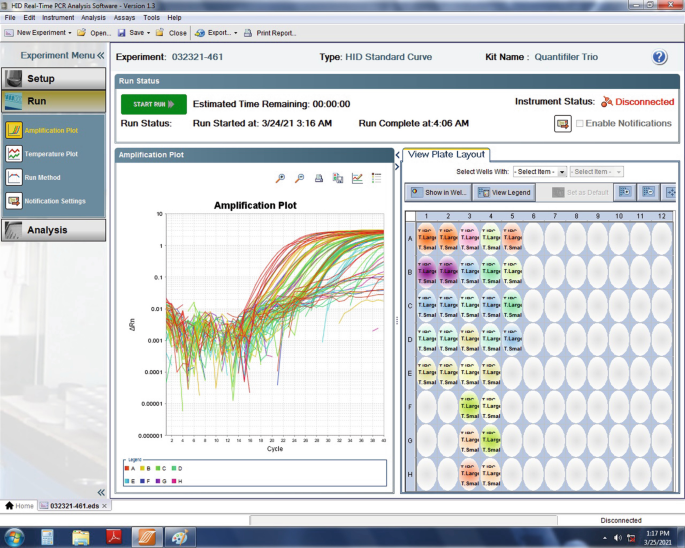Click the zoom in magnifier above the plot
The image size is (685, 548).
[x=282, y=178]
